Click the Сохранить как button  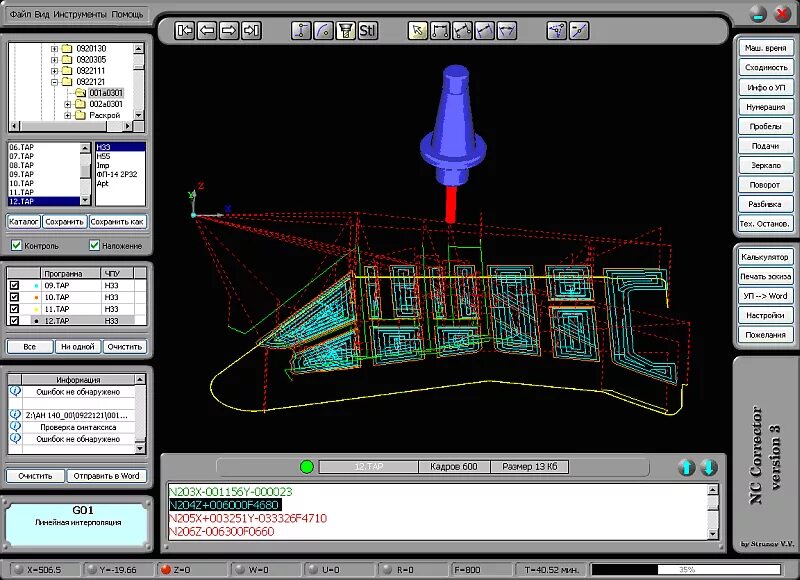(117, 222)
